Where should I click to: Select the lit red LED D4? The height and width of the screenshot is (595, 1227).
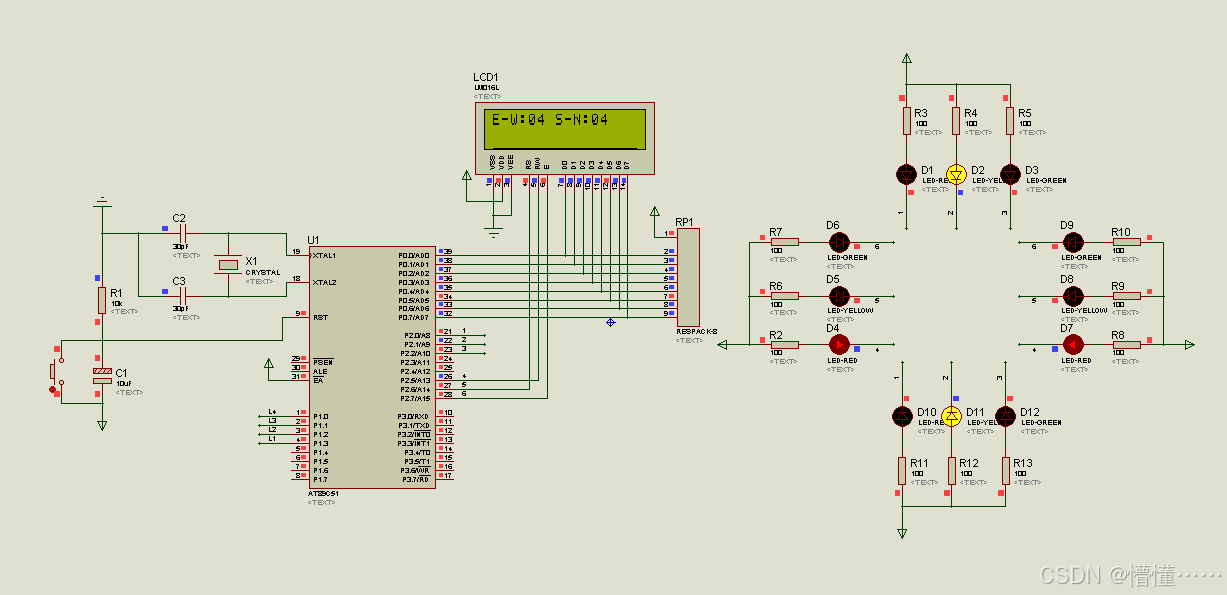839,344
